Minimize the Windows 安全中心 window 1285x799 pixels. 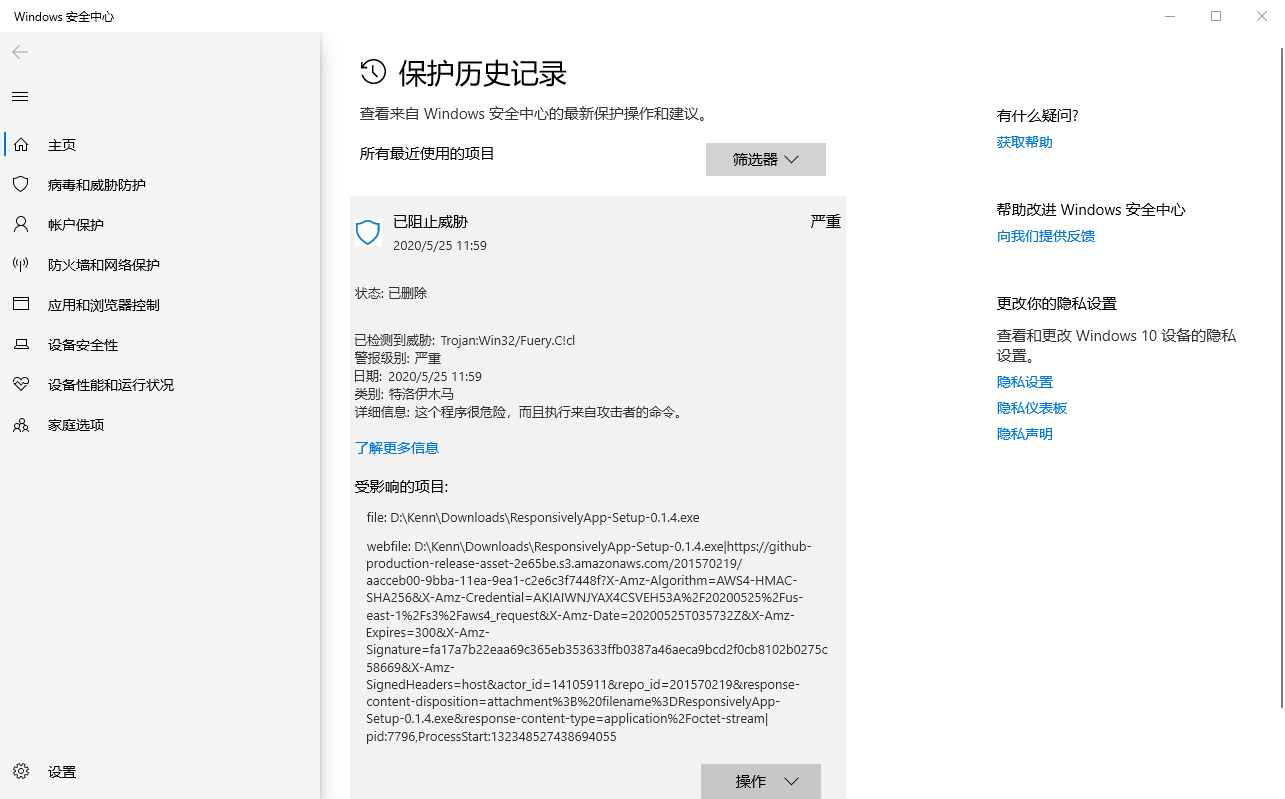coord(1170,16)
